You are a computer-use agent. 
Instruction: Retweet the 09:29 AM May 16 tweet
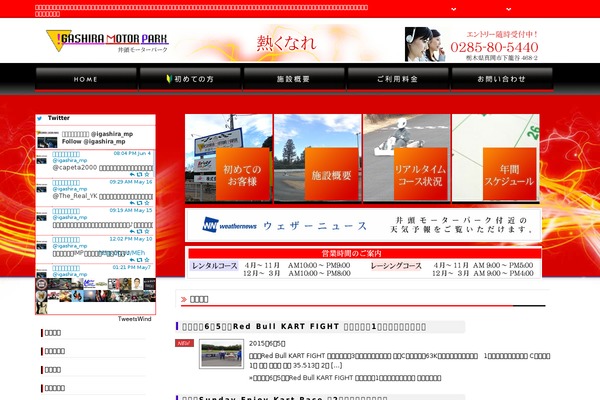tap(139, 203)
